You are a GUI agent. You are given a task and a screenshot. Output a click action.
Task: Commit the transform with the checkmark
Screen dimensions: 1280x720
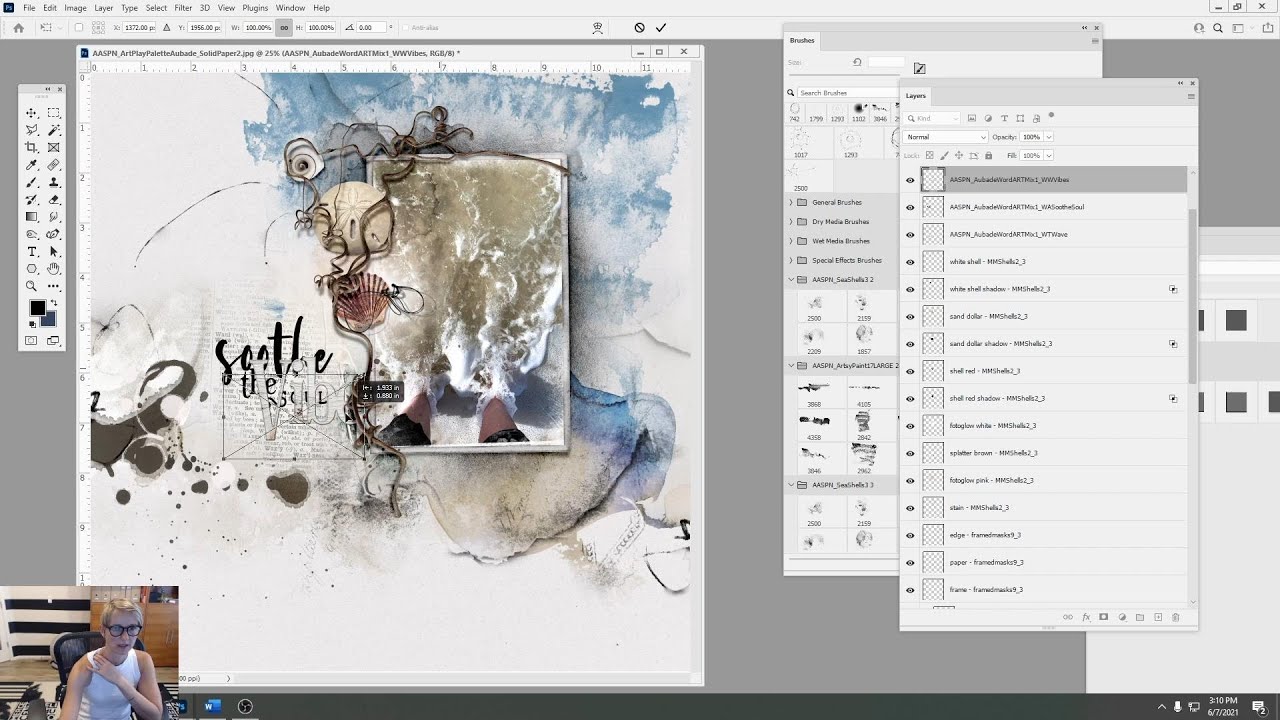pos(660,28)
